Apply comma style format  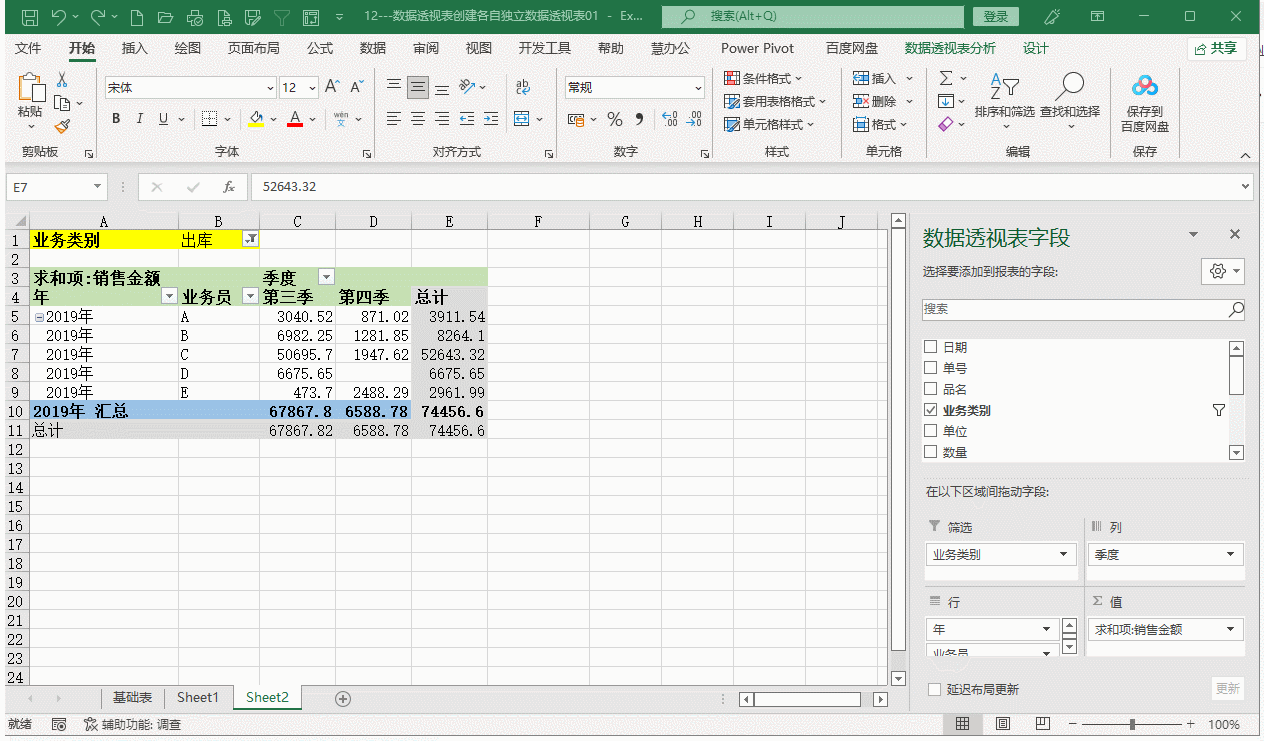[x=640, y=119]
